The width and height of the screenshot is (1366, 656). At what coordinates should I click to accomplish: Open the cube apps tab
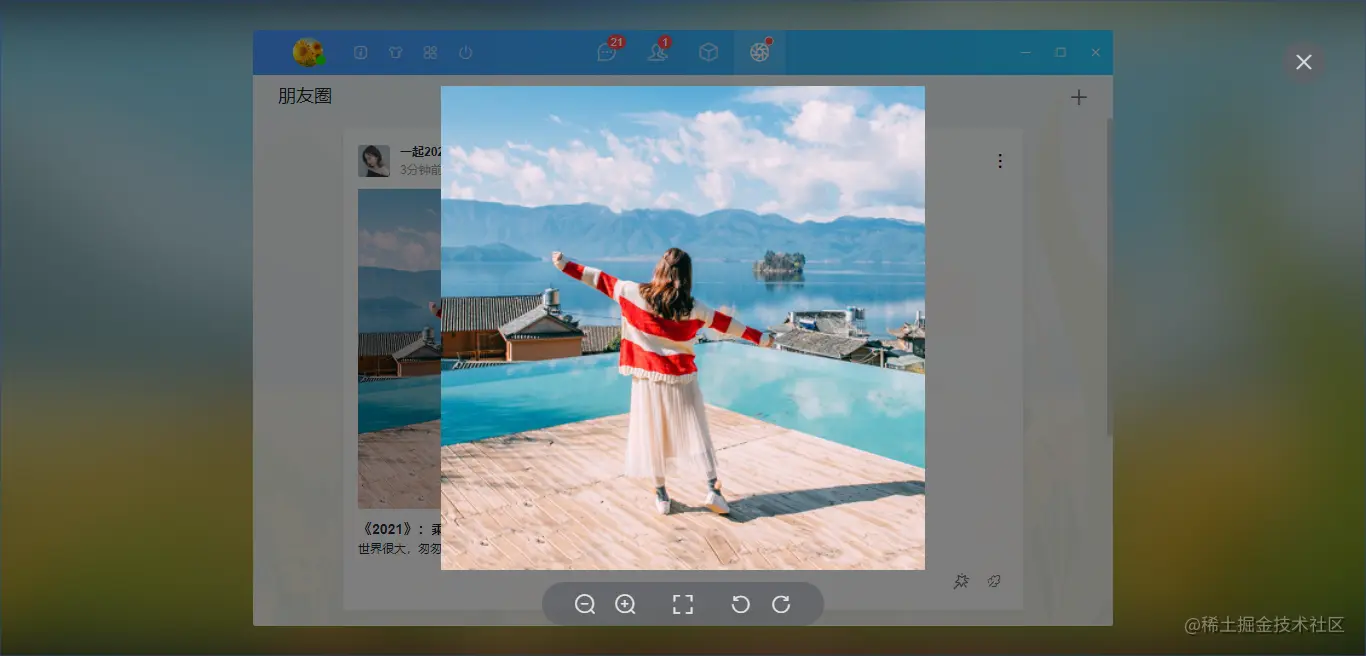tap(708, 52)
